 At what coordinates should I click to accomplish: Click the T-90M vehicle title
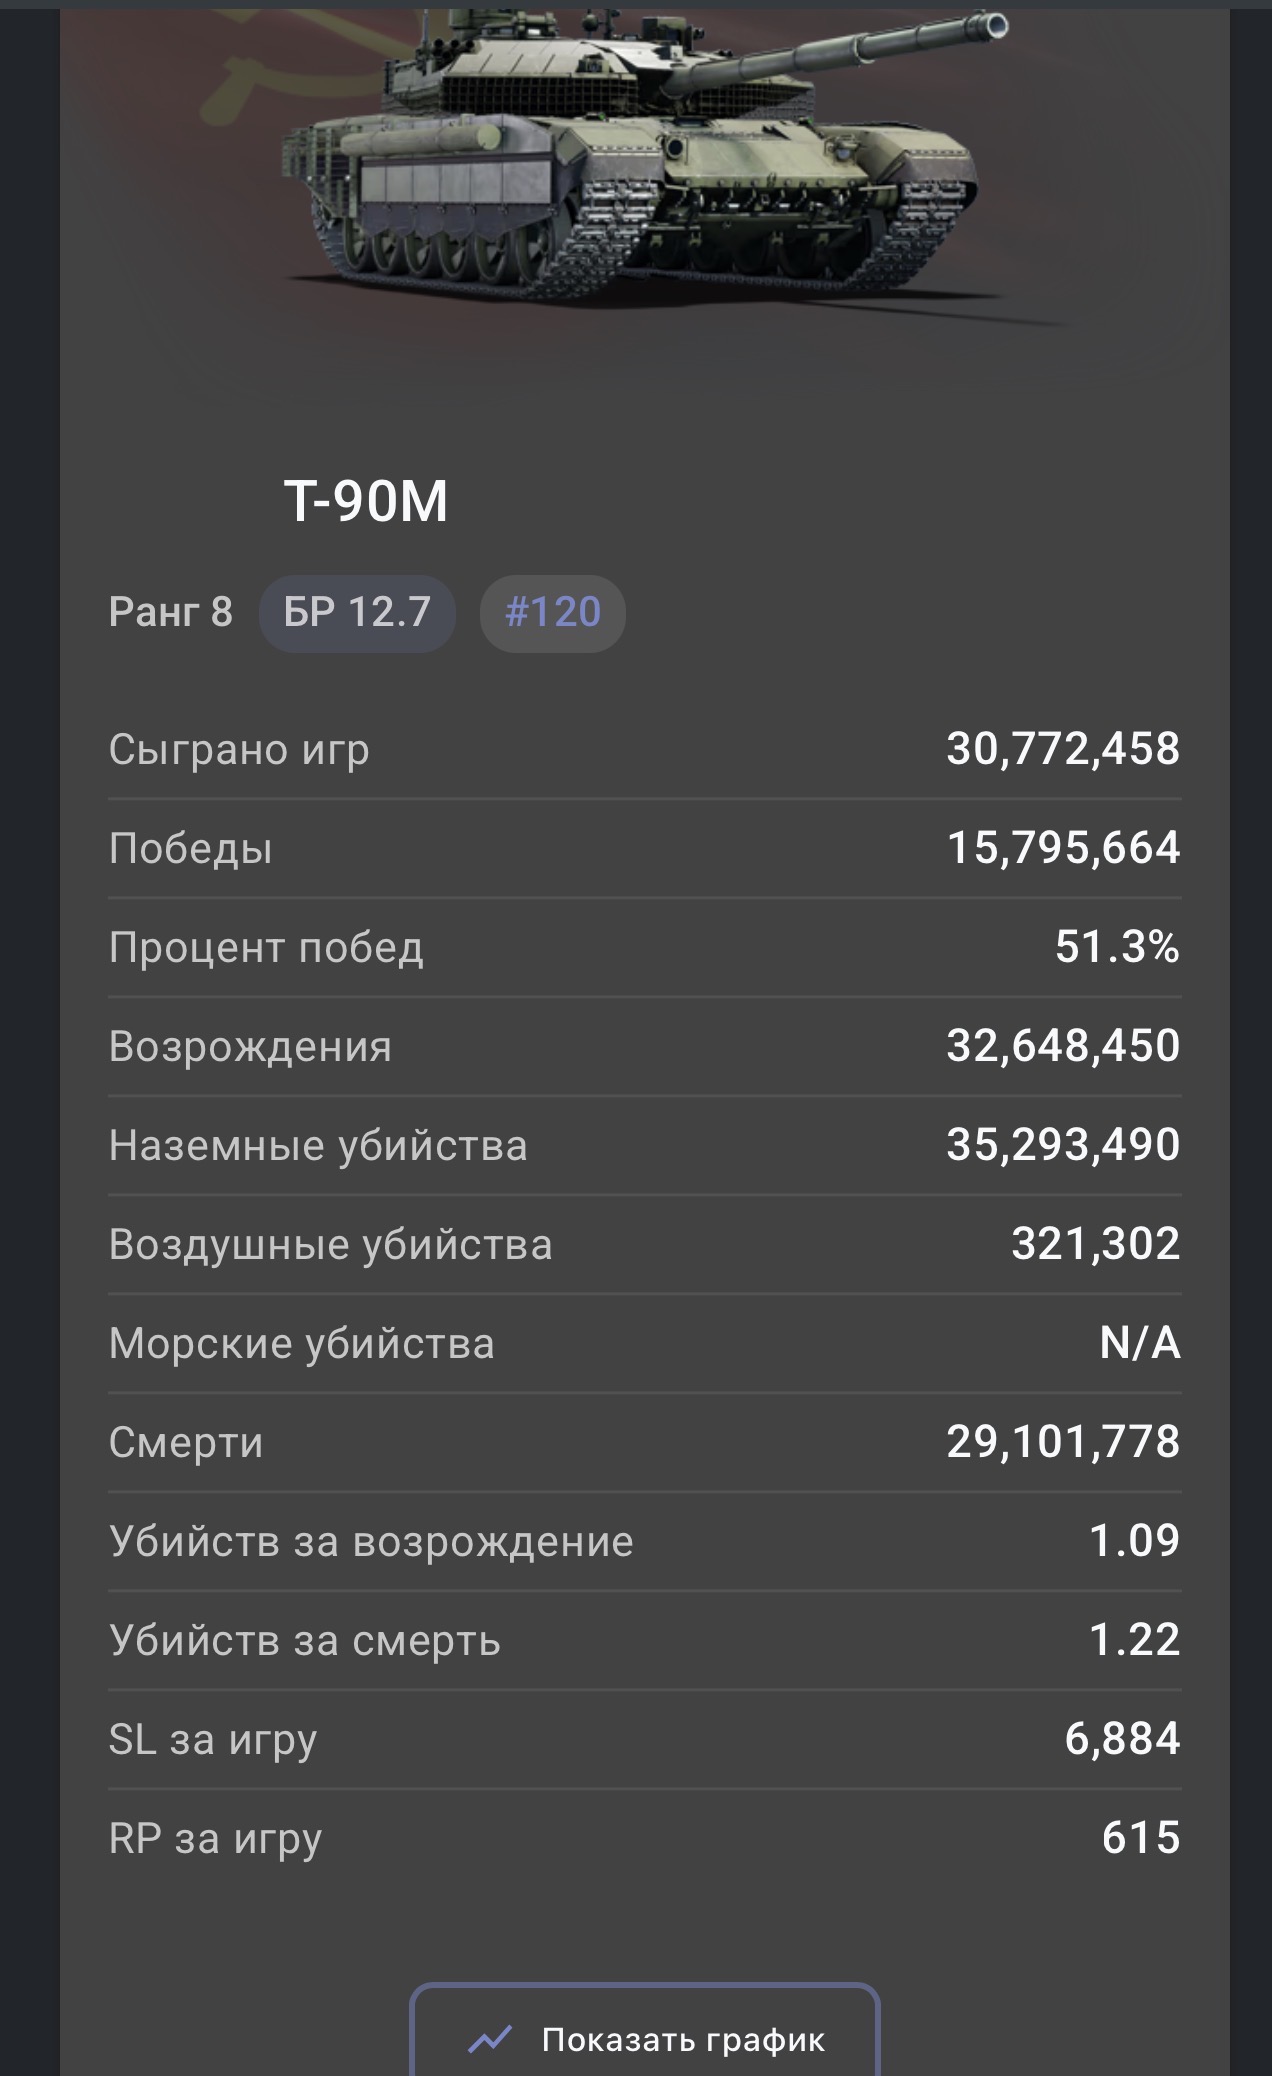(366, 501)
